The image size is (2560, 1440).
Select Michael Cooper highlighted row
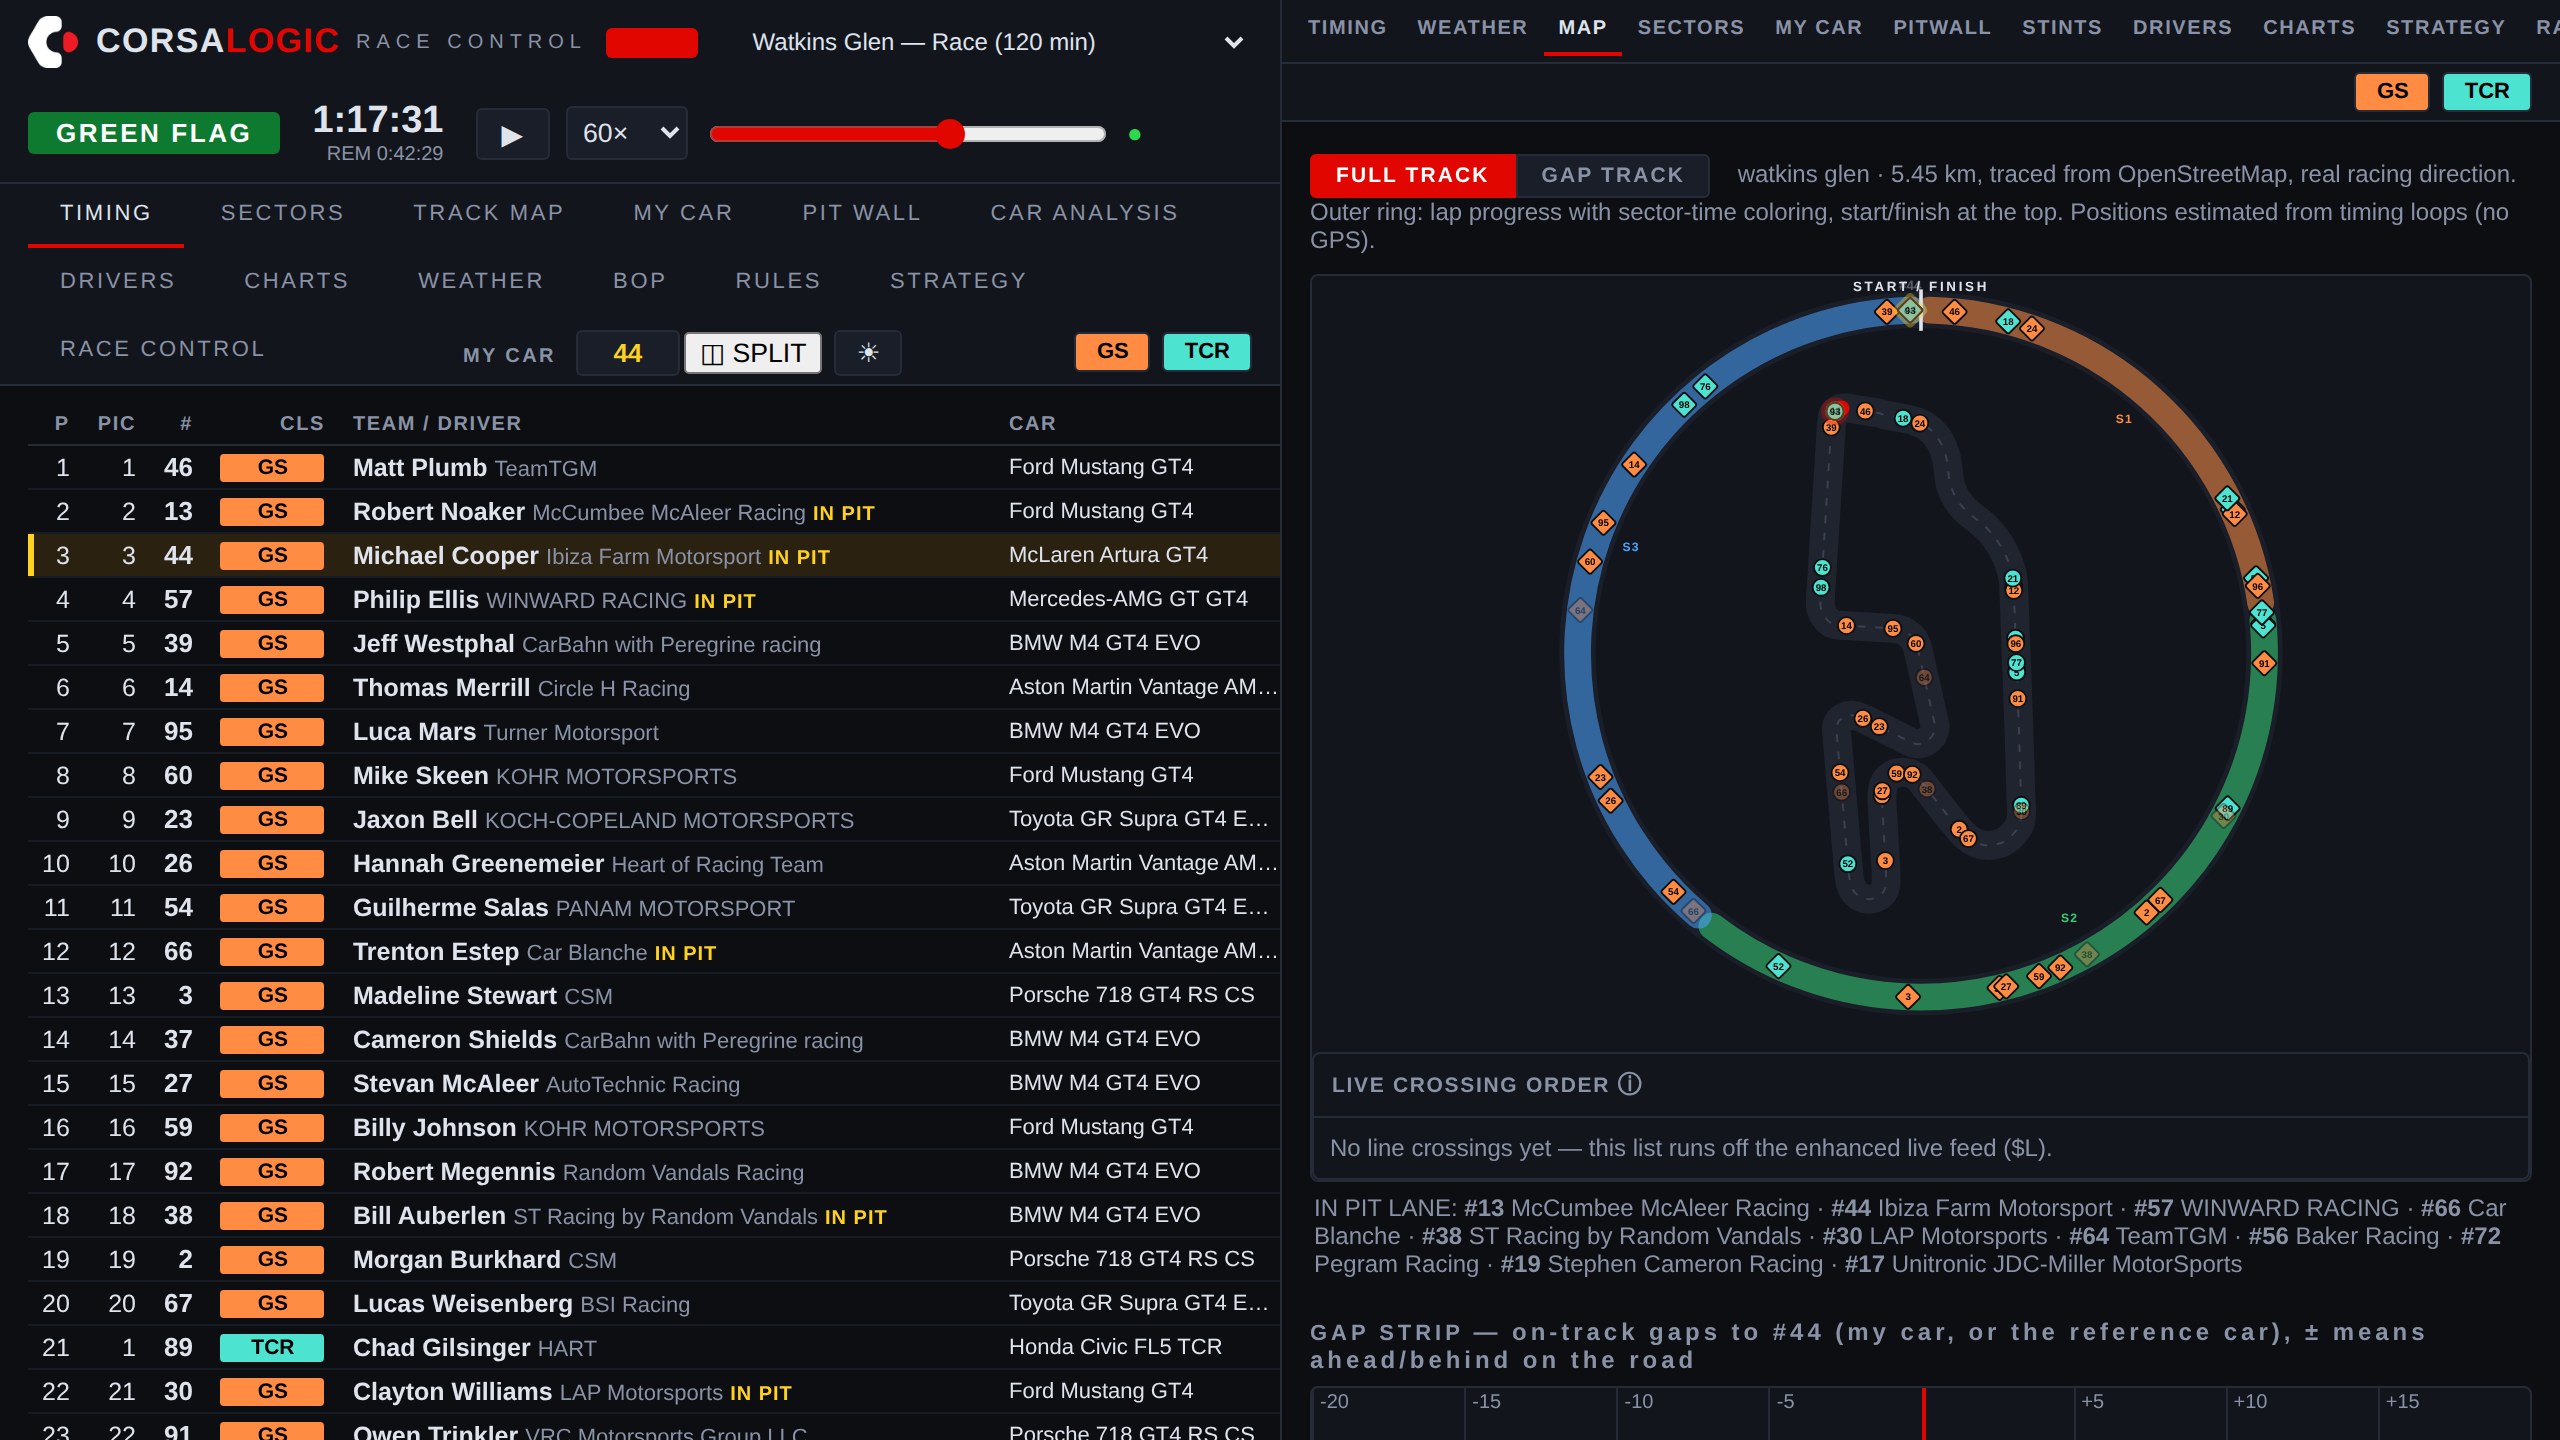coord(654,555)
